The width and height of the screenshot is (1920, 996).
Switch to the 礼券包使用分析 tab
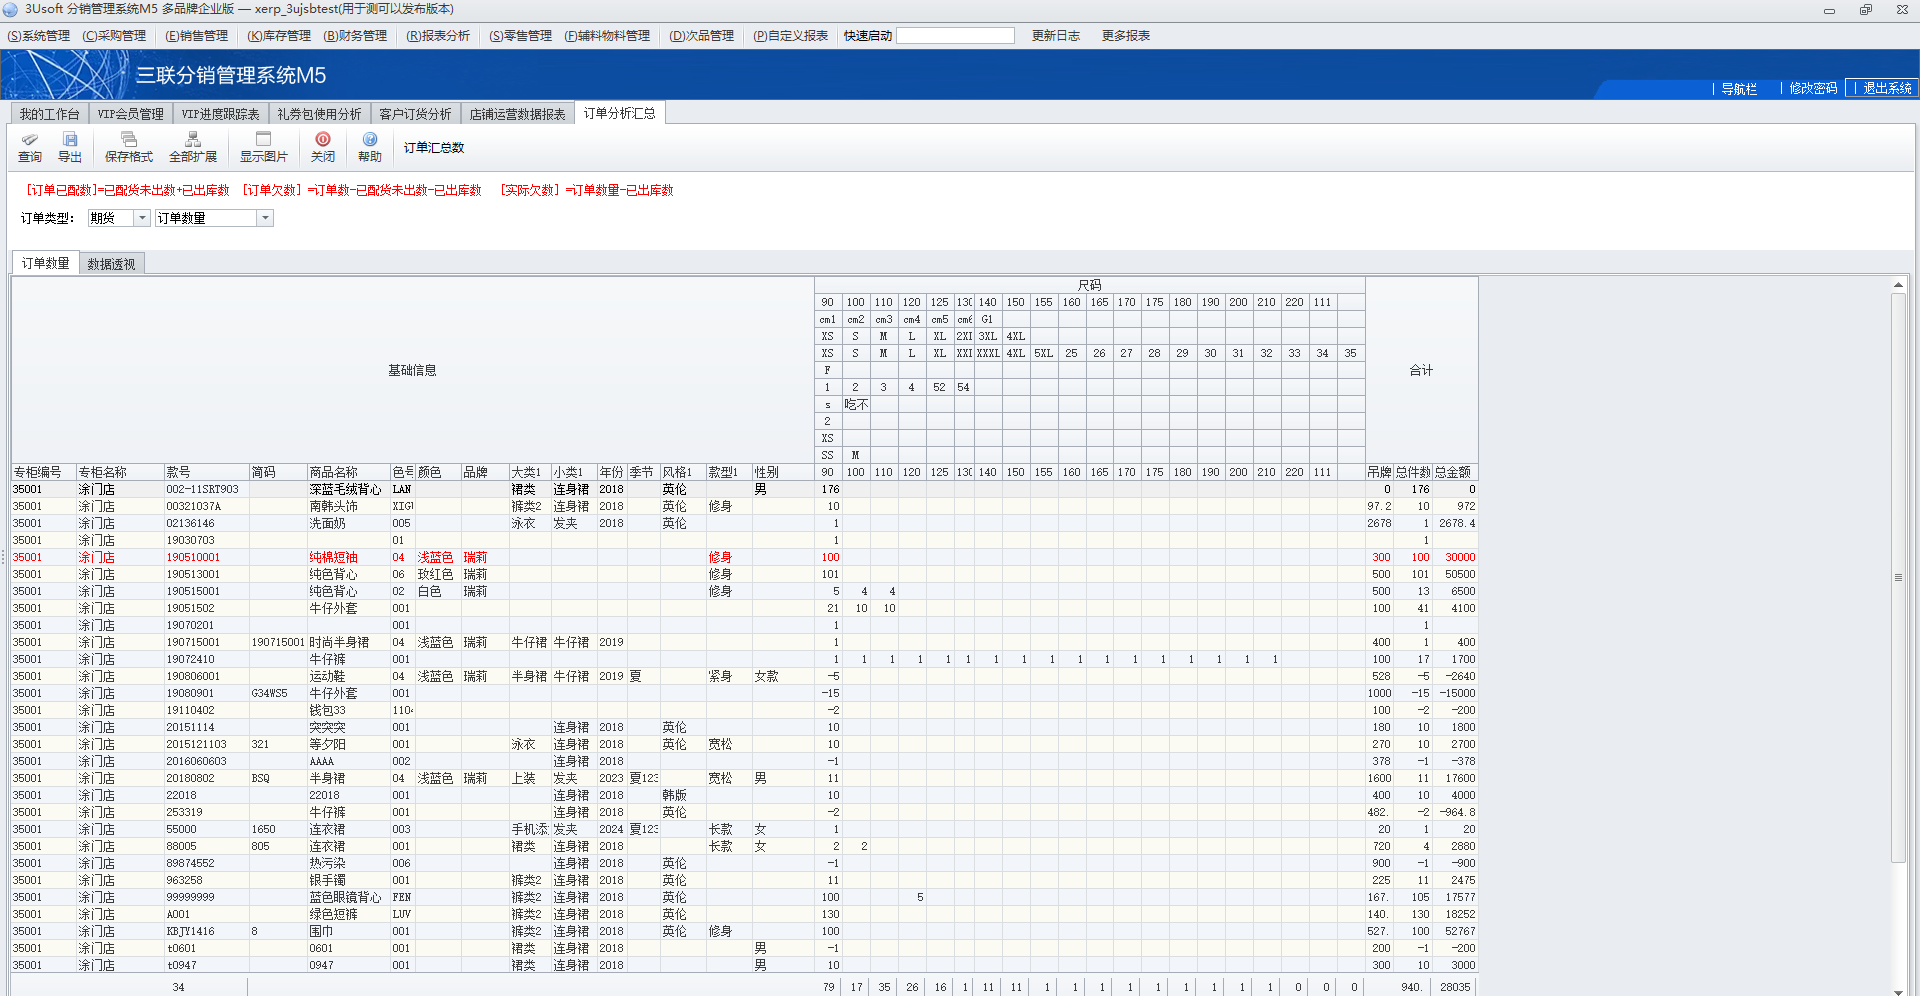[x=319, y=114]
